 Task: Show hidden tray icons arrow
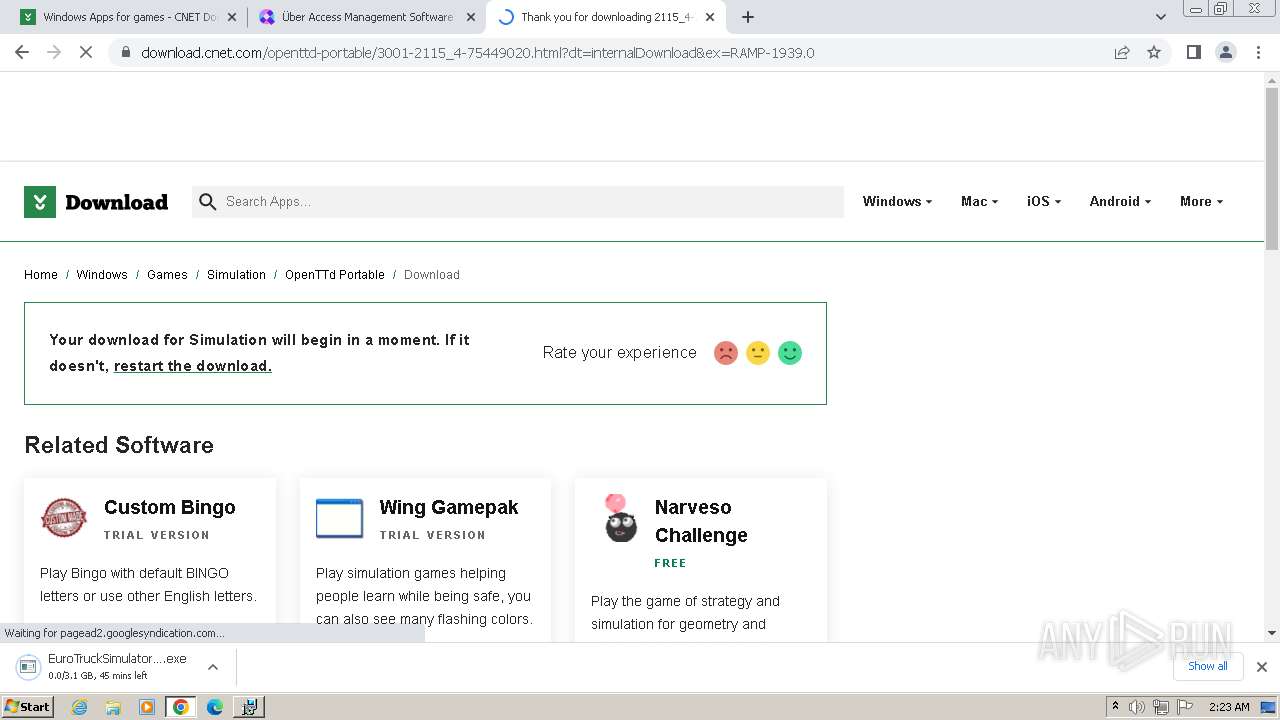(x=1115, y=707)
